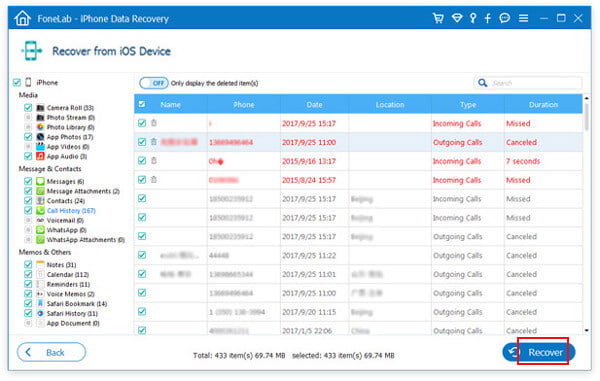Open the Facebook share icon
600x381 pixels.
pyautogui.click(x=488, y=18)
